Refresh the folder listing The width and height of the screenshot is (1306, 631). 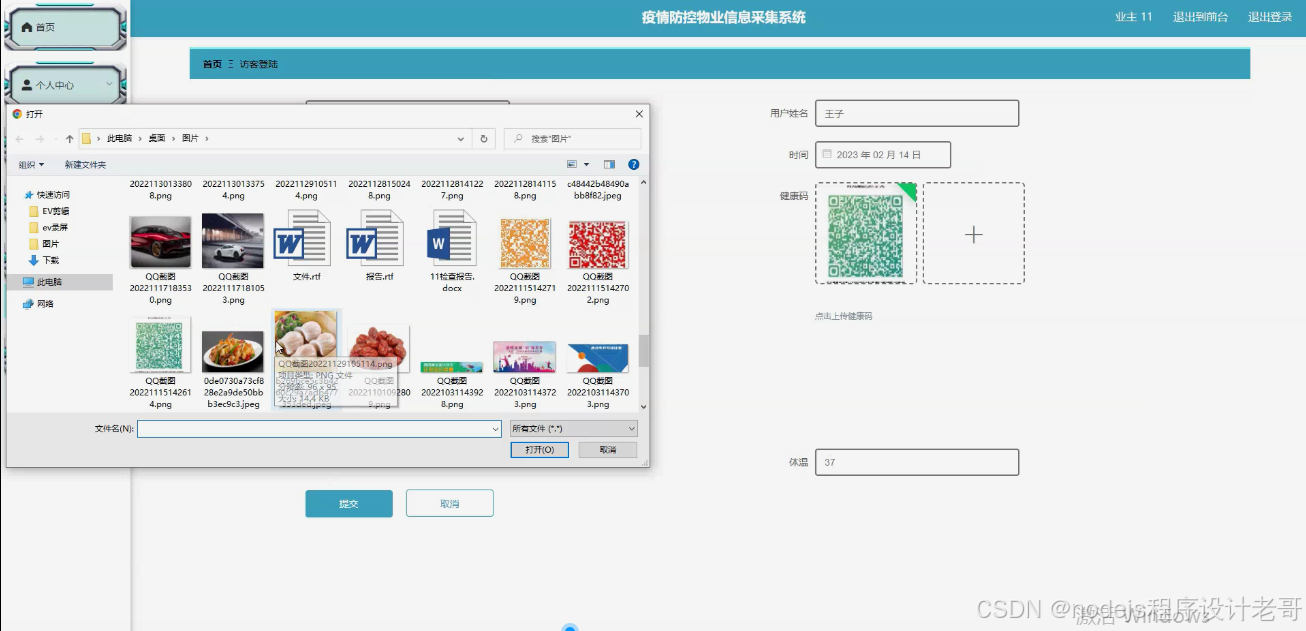tap(484, 139)
